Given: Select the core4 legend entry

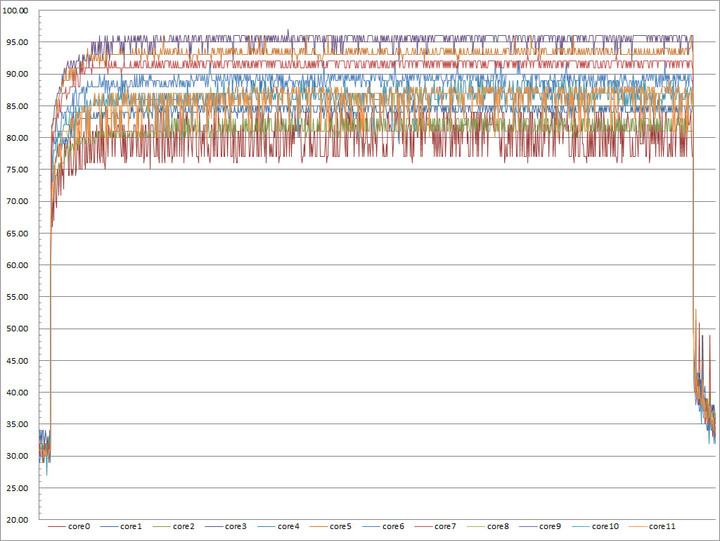Looking at the screenshot, I should 279,526.
